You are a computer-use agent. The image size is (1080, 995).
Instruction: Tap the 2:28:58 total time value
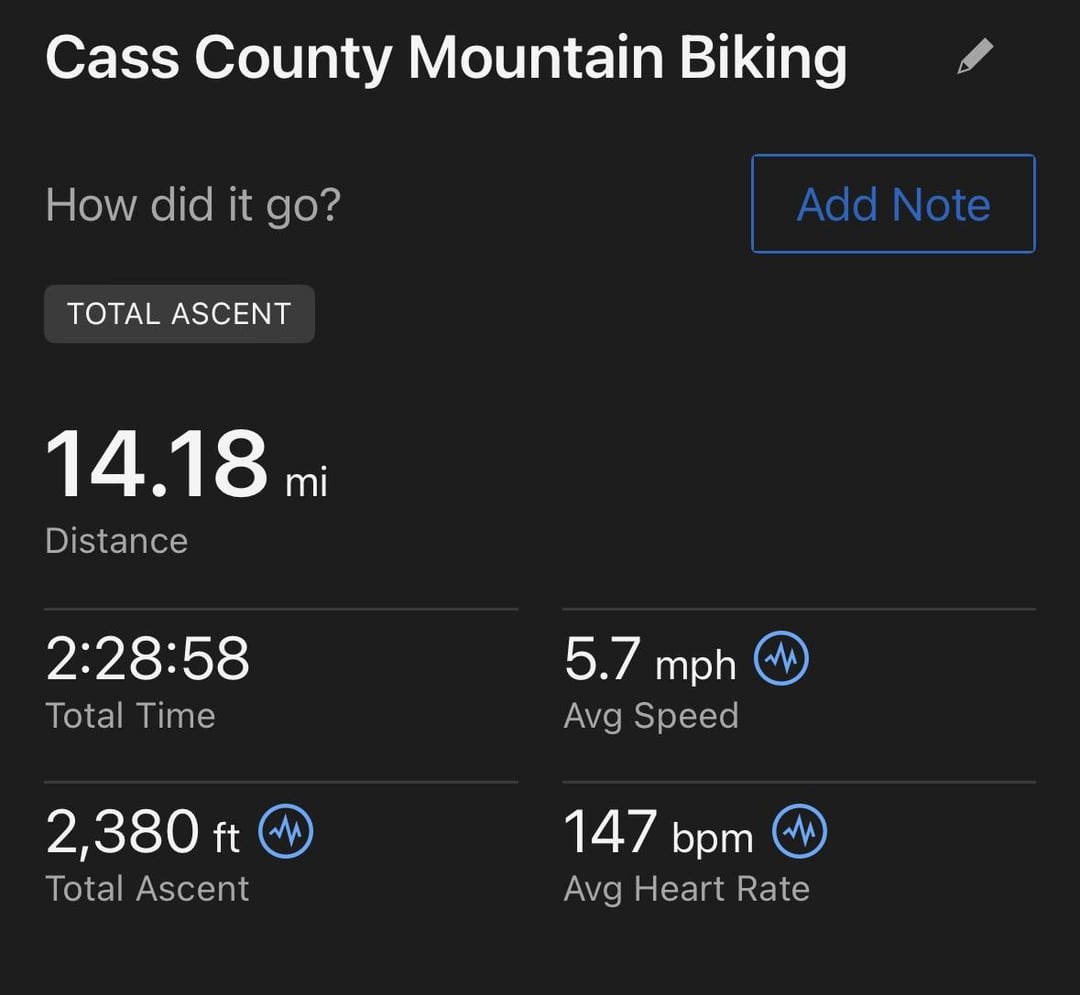tap(147, 658)
